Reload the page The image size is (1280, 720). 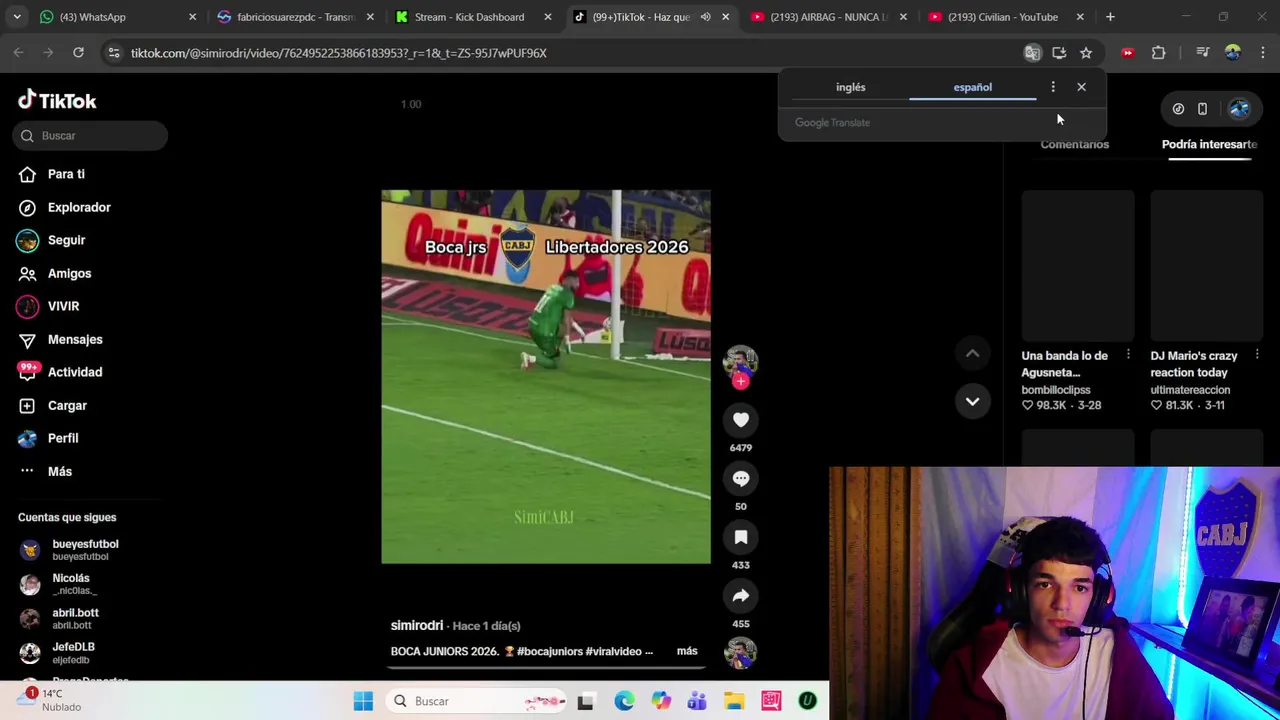tap(78, 53)
